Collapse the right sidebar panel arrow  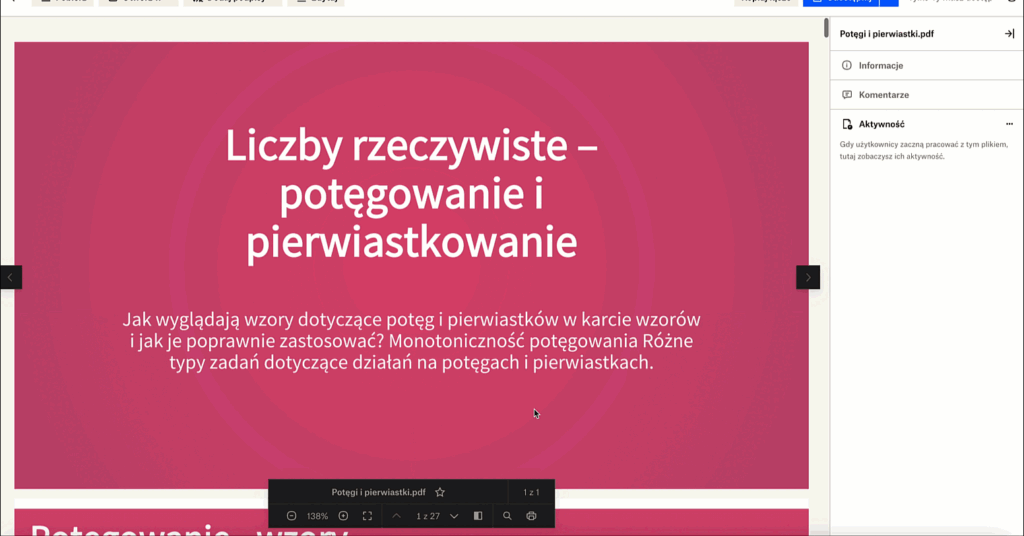1009,34
